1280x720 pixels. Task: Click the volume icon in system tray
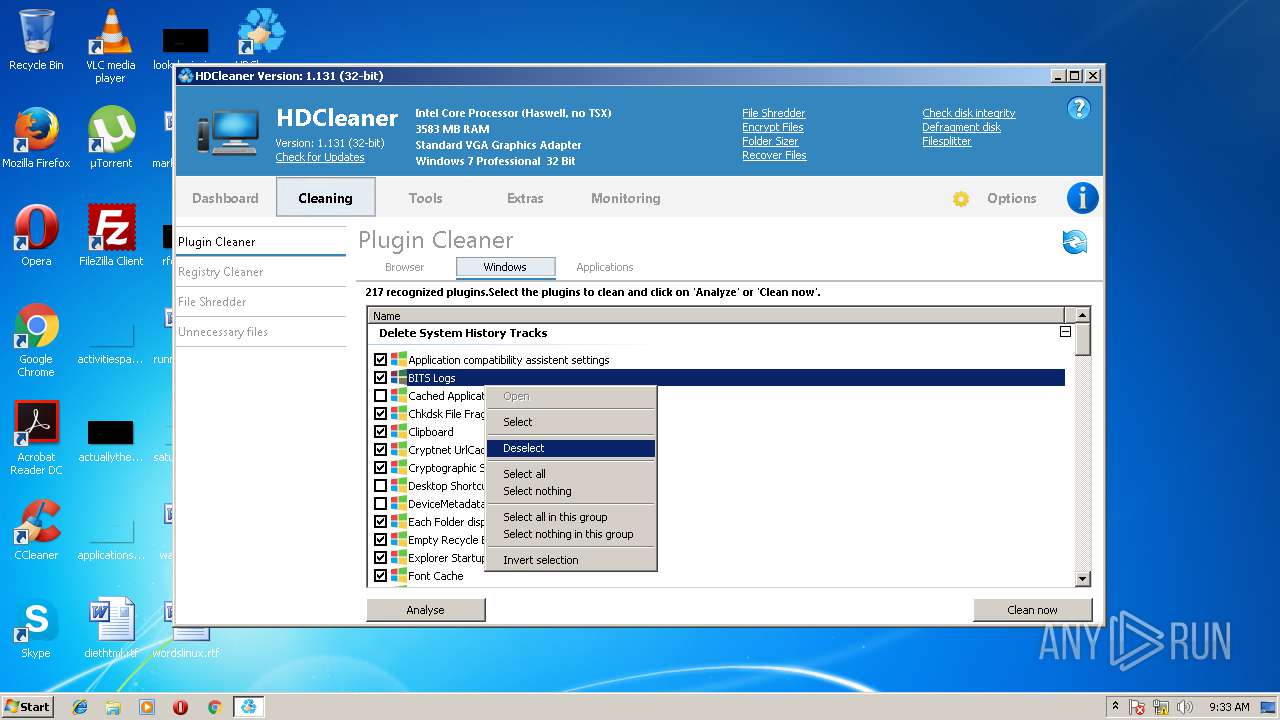click(x=1186, y=707)
